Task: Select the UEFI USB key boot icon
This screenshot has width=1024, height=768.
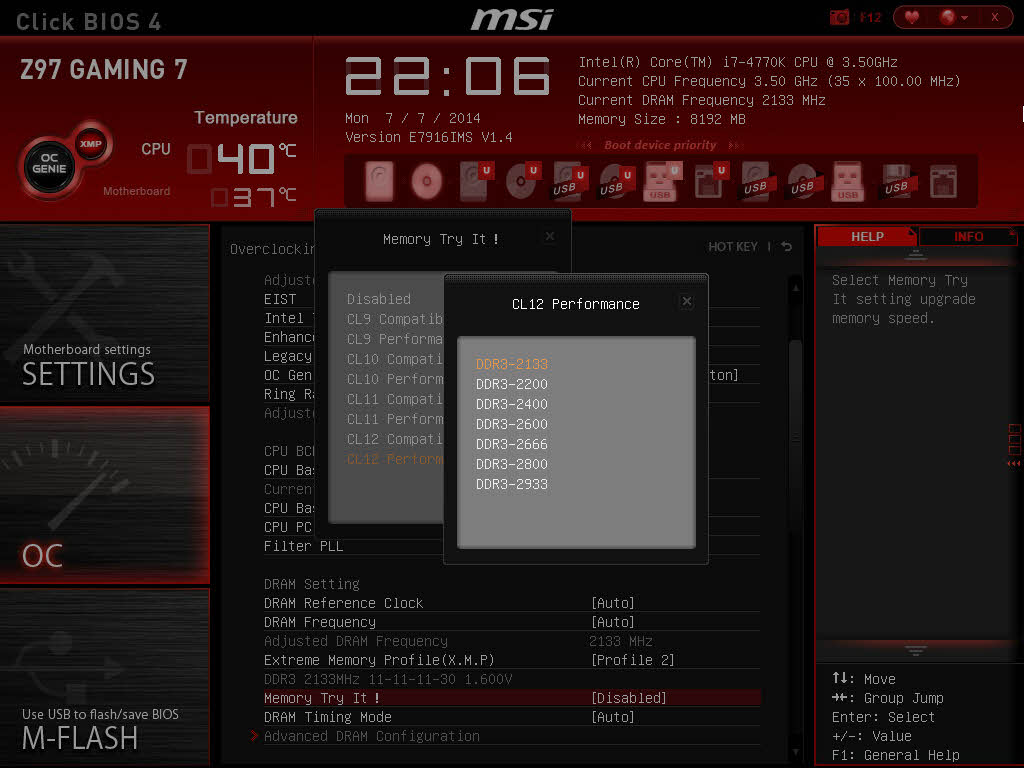Action: click(x=662, y=181)
